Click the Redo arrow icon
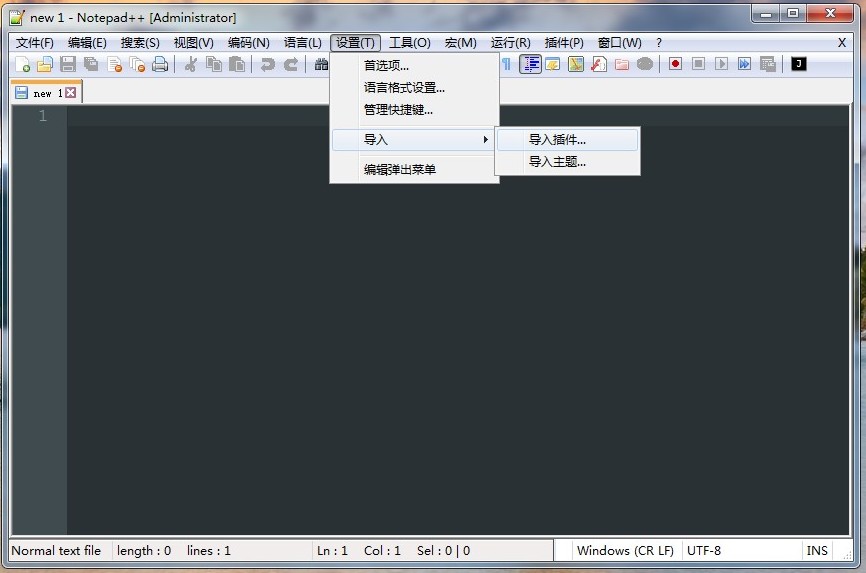Image resolution: width=866 pixels, height=573 pixels. [291, 65]
